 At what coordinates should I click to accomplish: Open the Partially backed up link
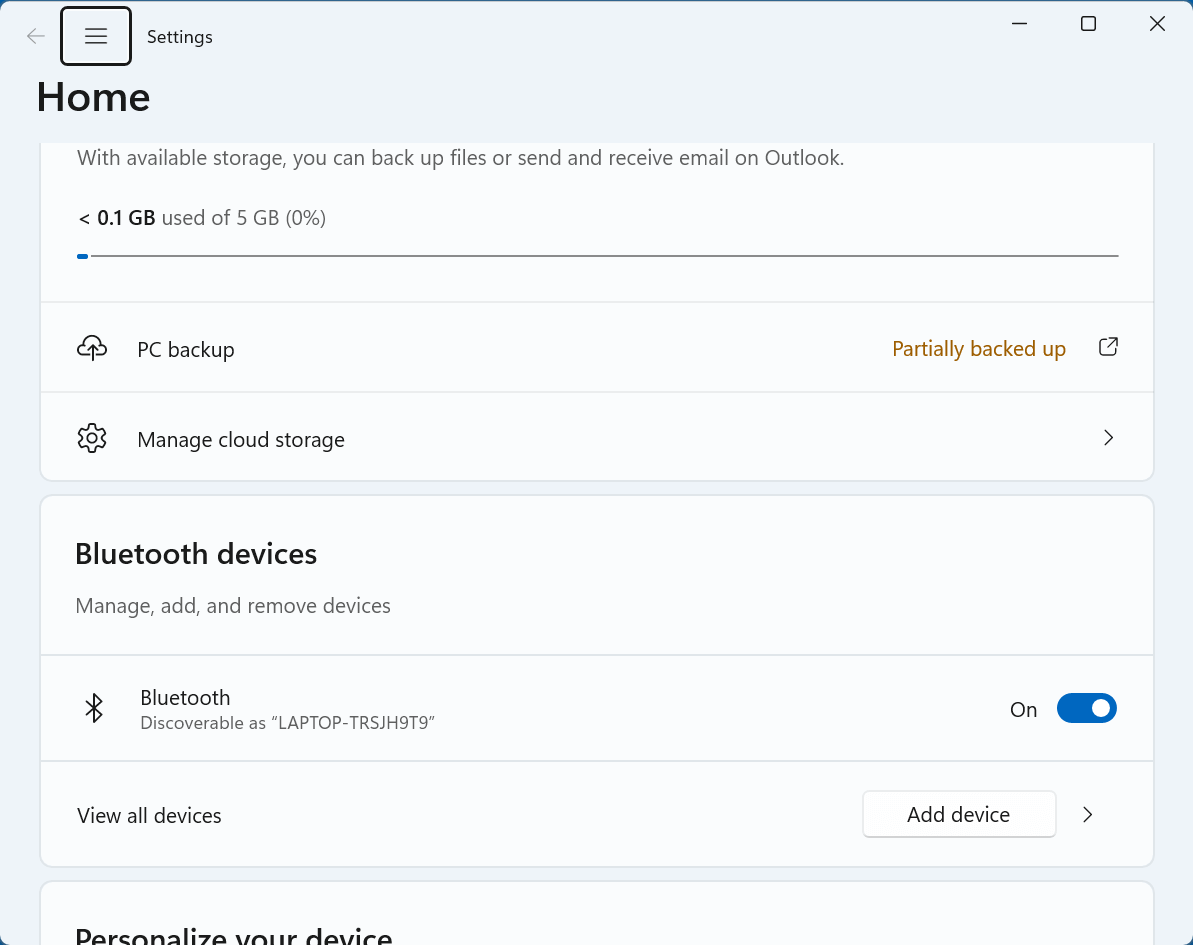[x=978, y=348]
